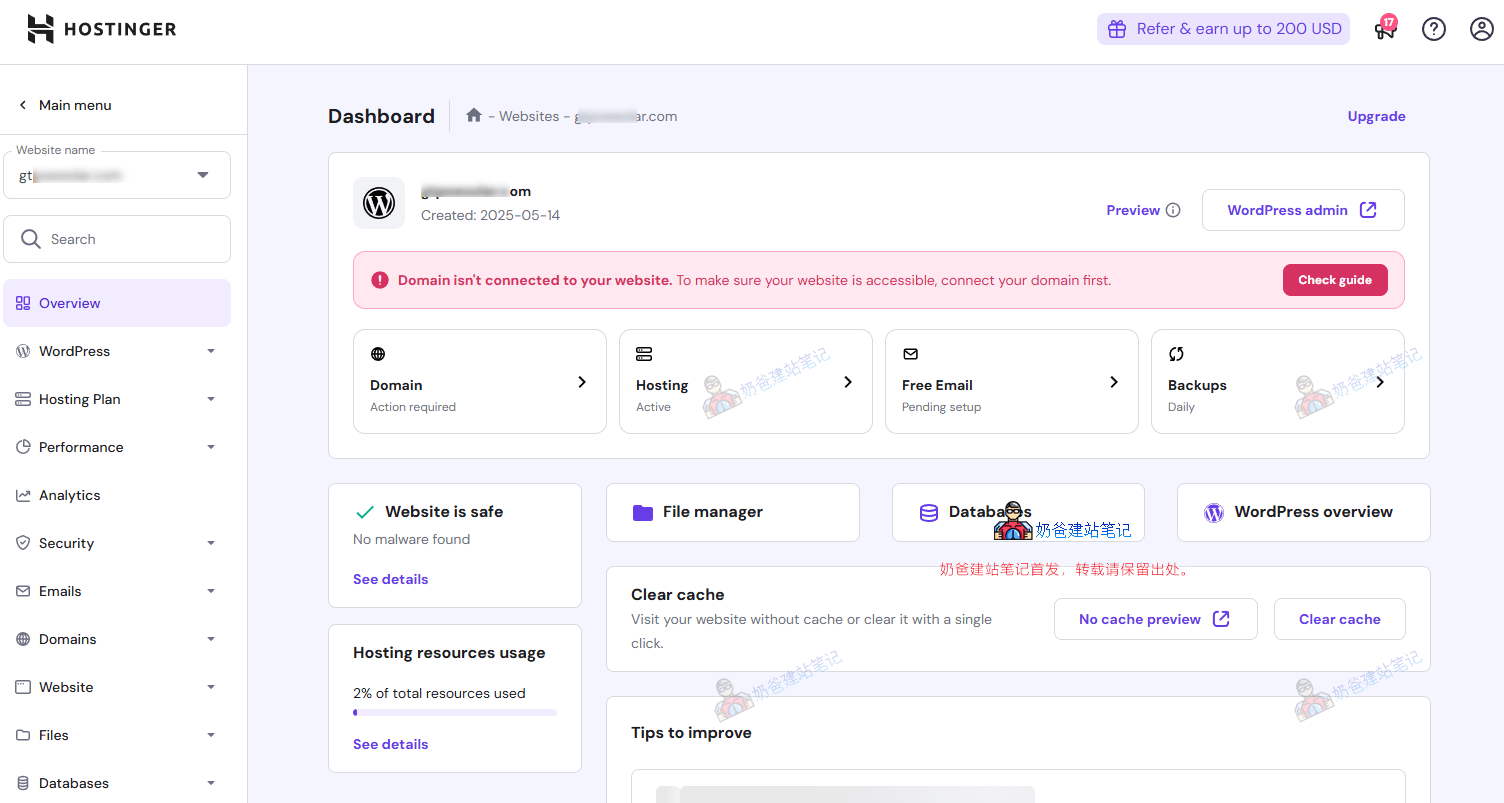Click the WordPress logo site icon
This screenshot has height=803, width=1504.
click(x=379, y=203)
